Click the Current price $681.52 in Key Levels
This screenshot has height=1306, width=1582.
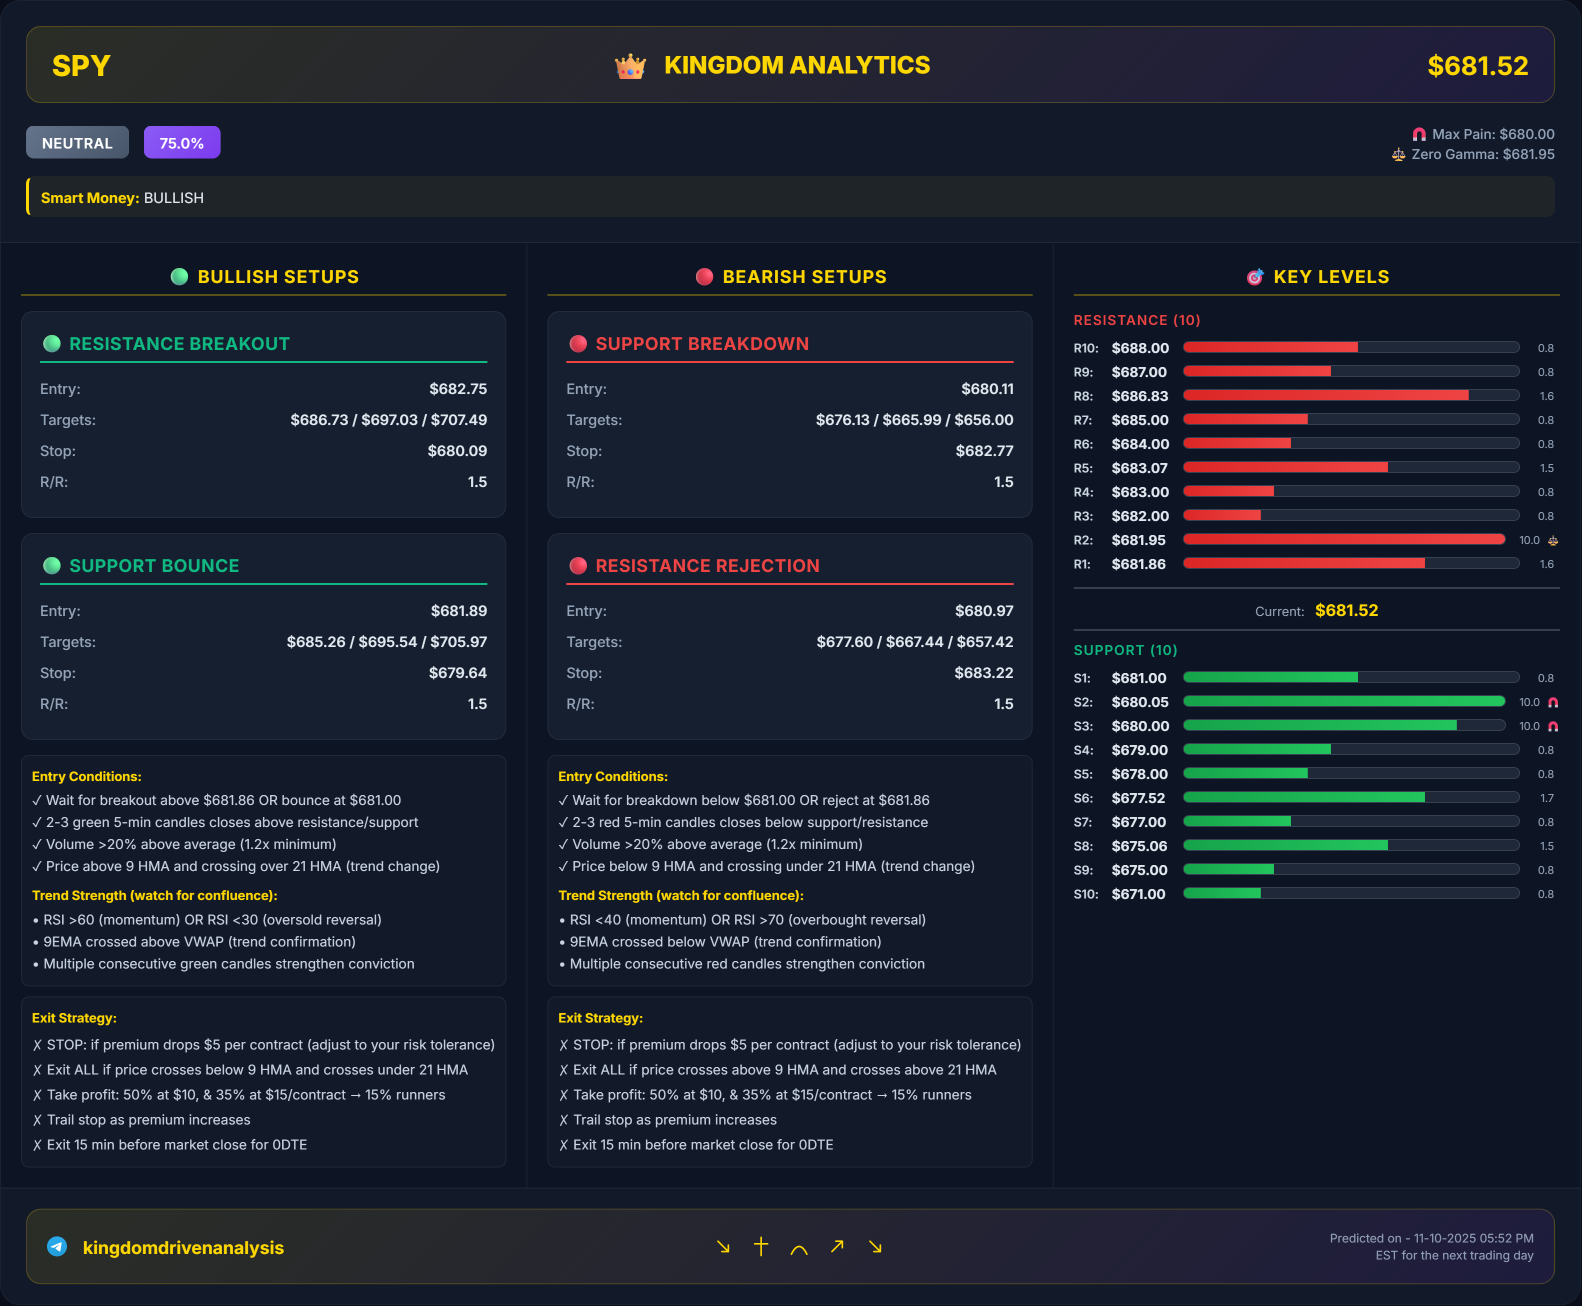click(1346, 610)
